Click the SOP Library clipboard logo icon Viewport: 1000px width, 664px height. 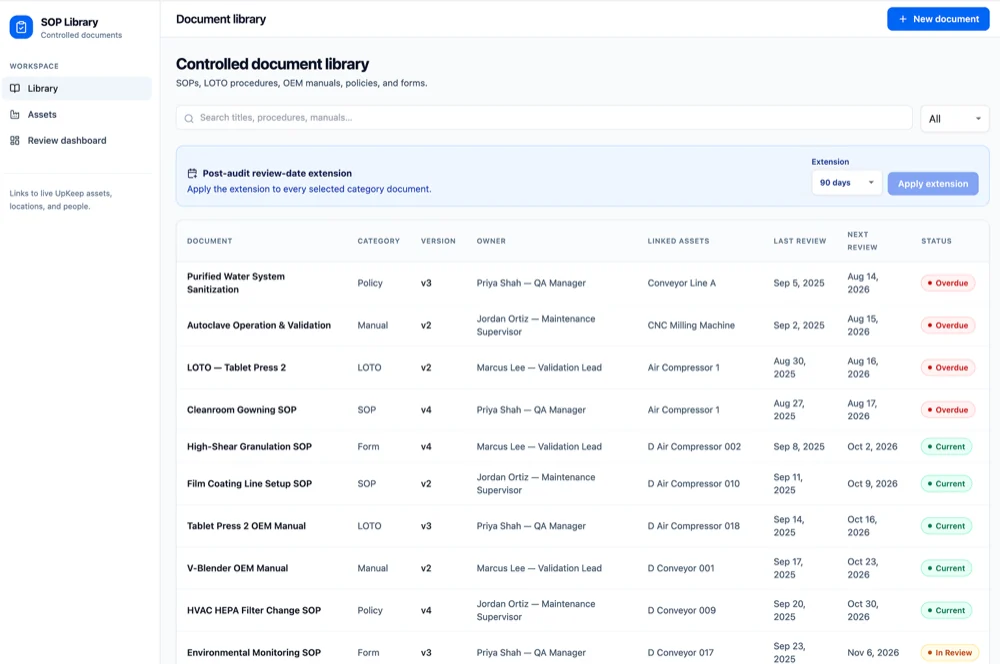21,27
